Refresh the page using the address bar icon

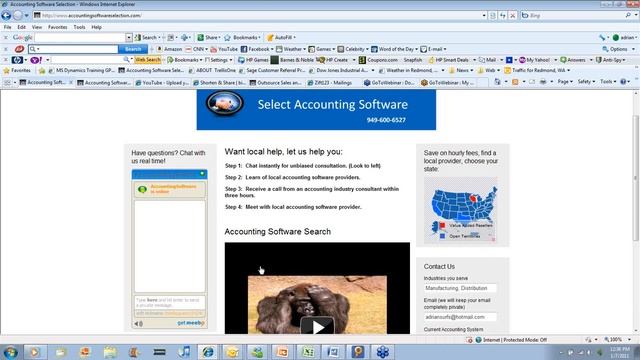[x=503, y=16]
